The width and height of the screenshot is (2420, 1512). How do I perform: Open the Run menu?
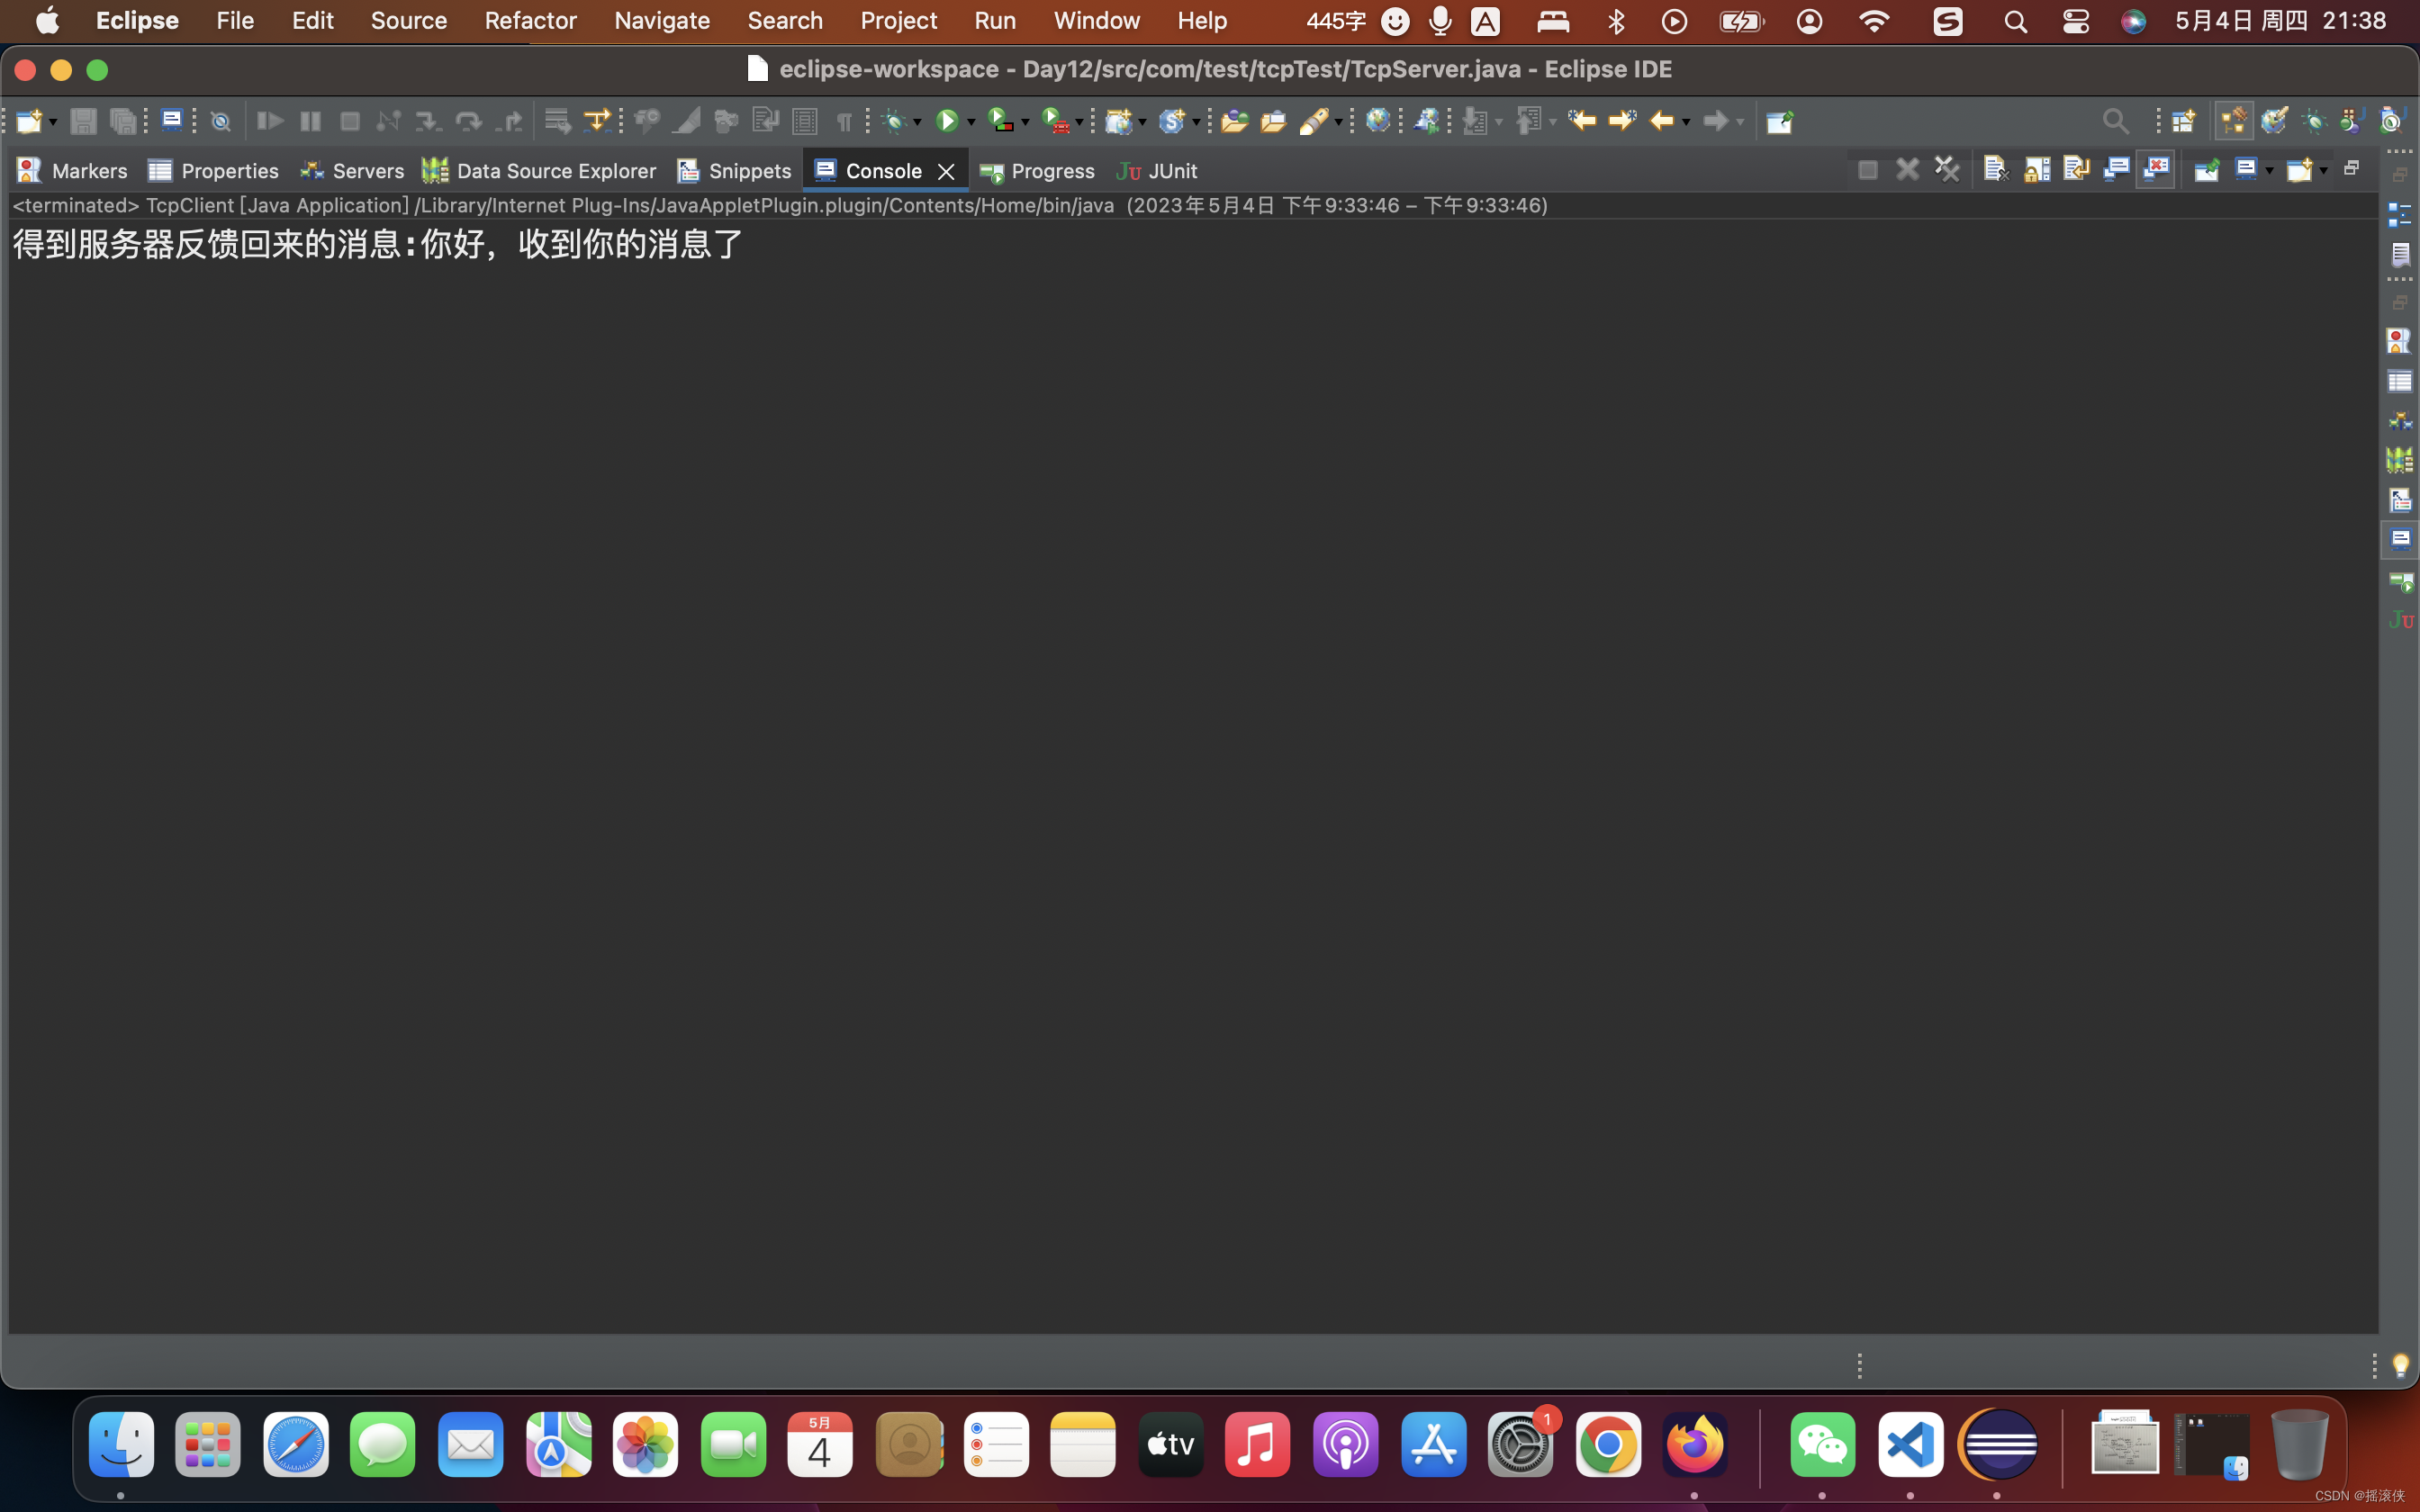[995, 20]
